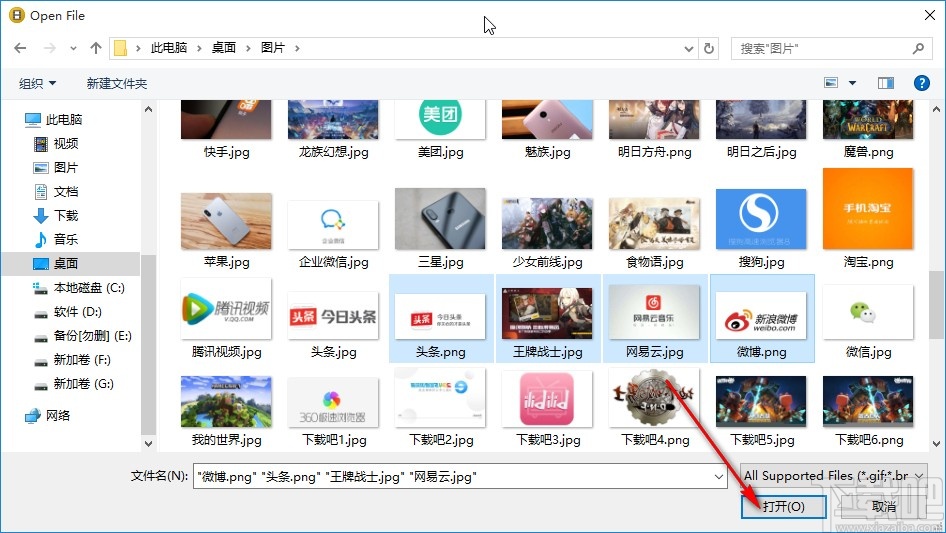Select 此电脑 in the address breadcrumb

(169, 48)
